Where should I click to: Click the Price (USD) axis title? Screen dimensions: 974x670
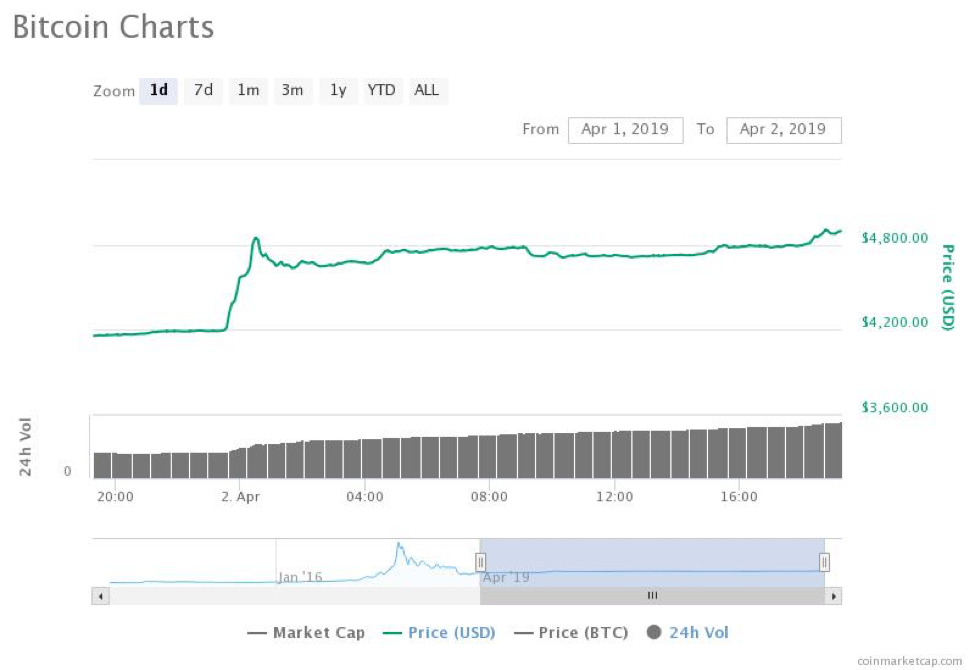[947, 287]
